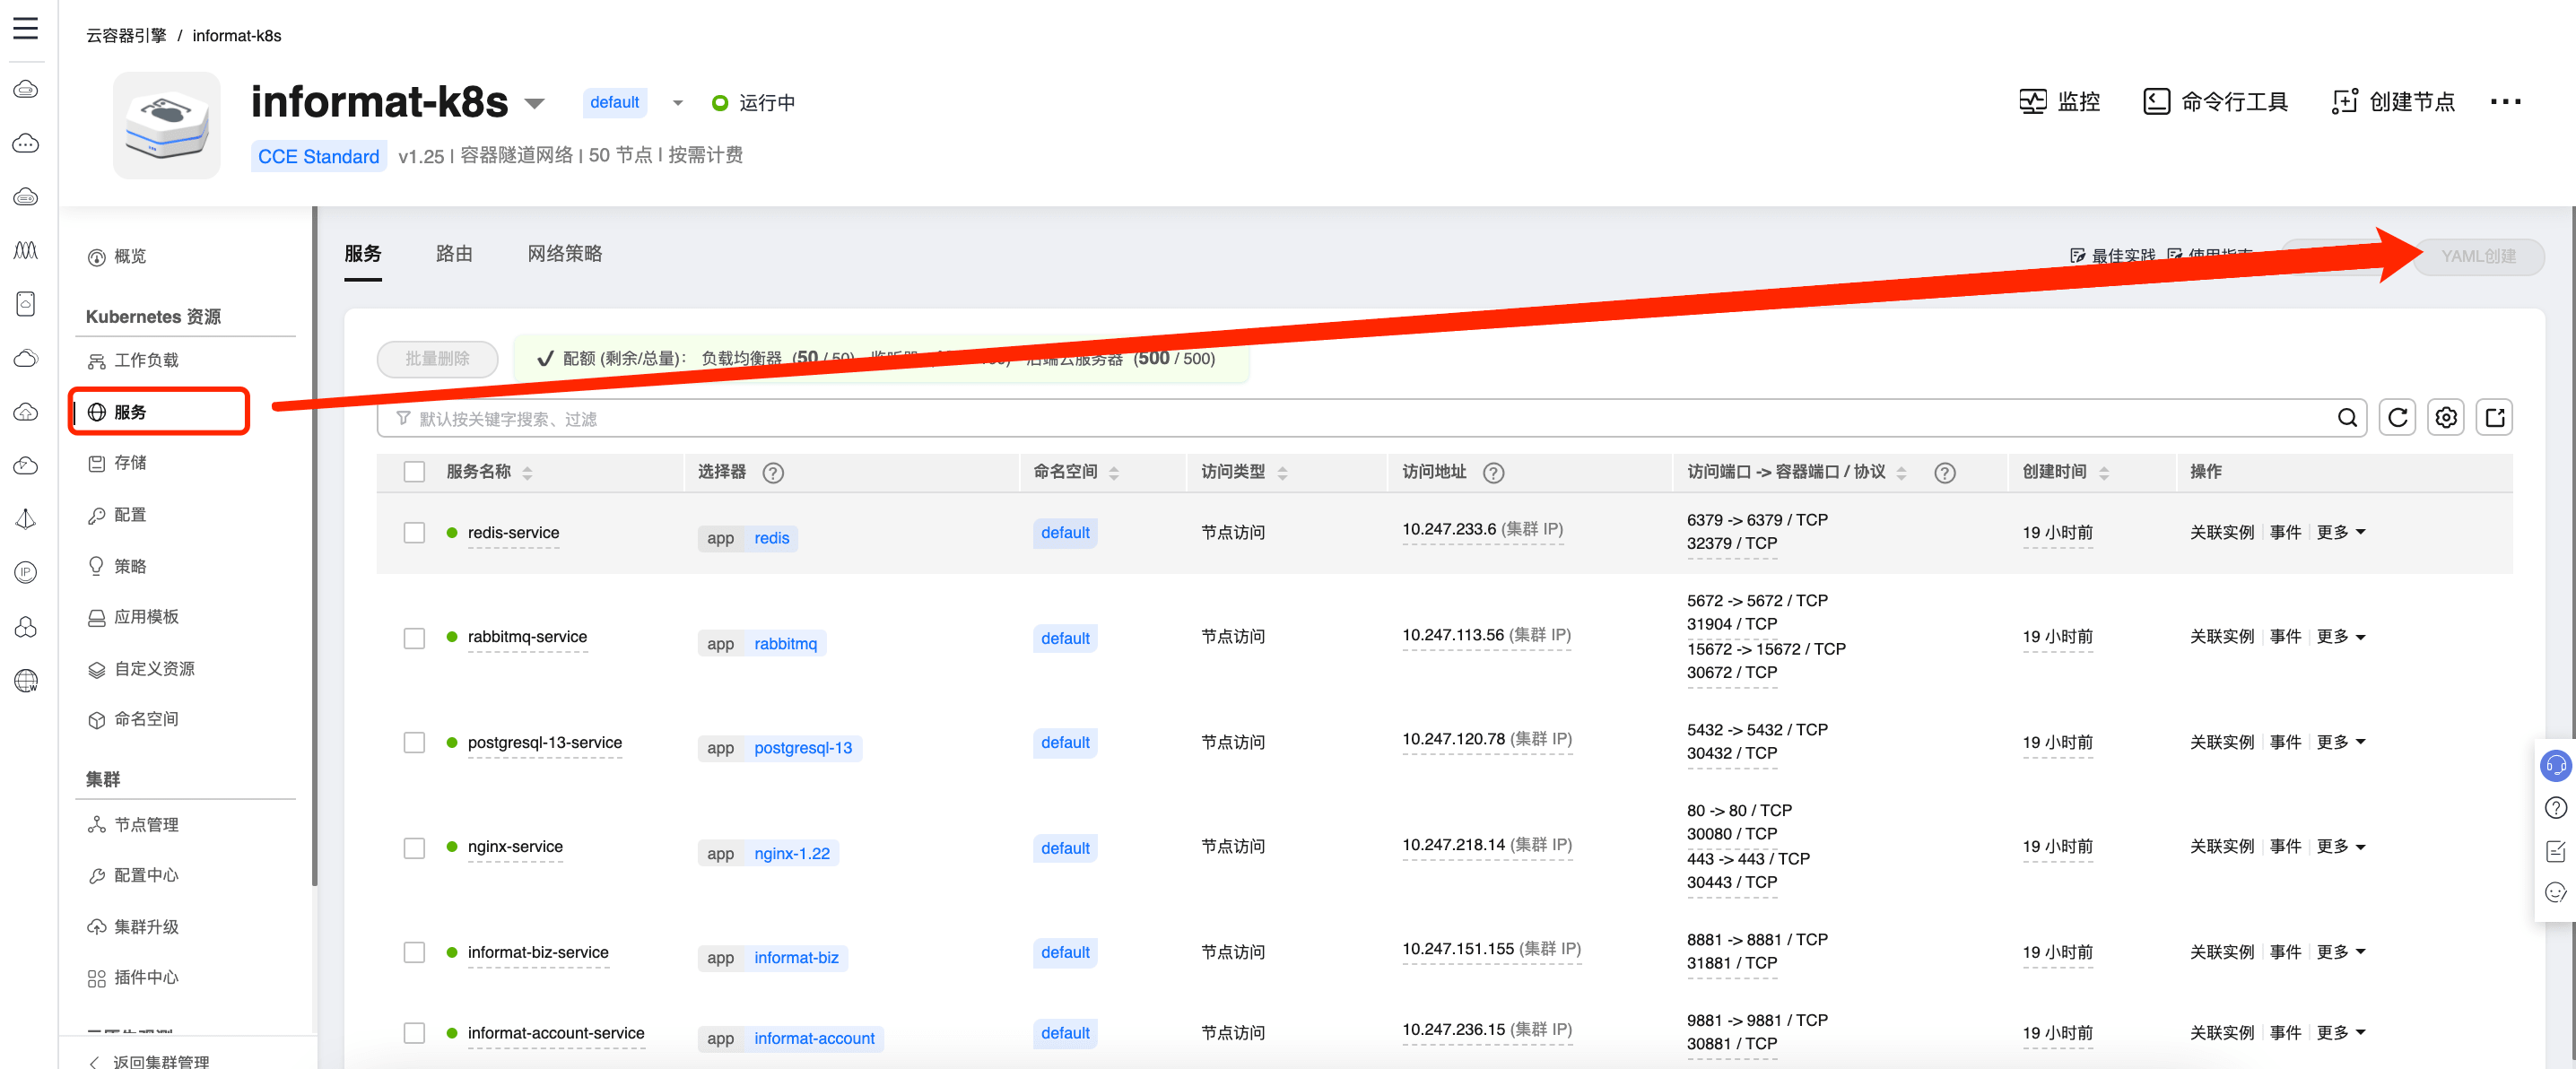Image resolution: width=2576 pixels, height=1069 pixels.
Task: Click the keyword search filter input field
Action: [1200, 419]
